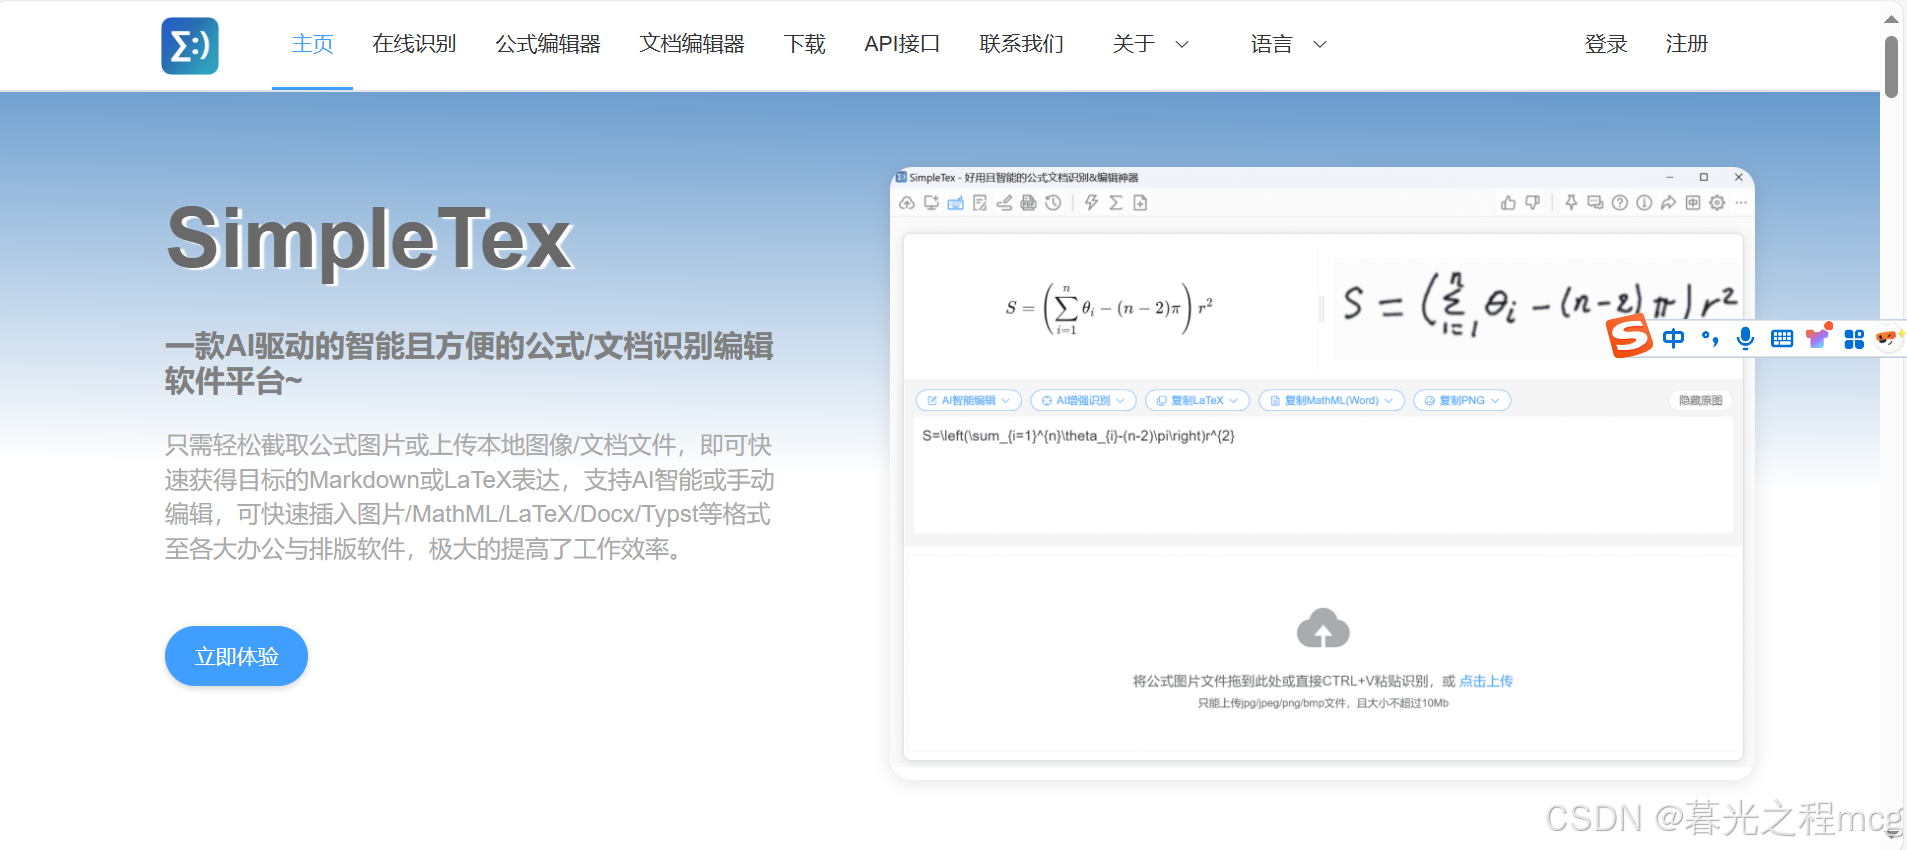Click the lightning bolt toolbar icon
Image resolution: width=1907 pixels, height=850 pixels.
pos(1091,203)
